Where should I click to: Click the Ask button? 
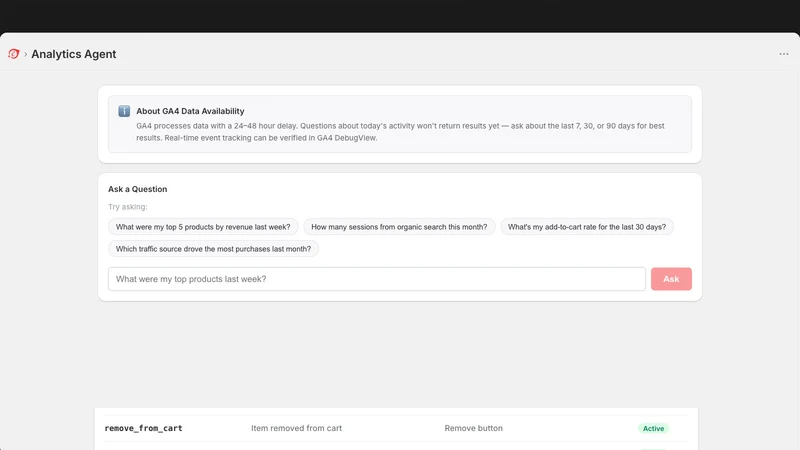(671, 279)
